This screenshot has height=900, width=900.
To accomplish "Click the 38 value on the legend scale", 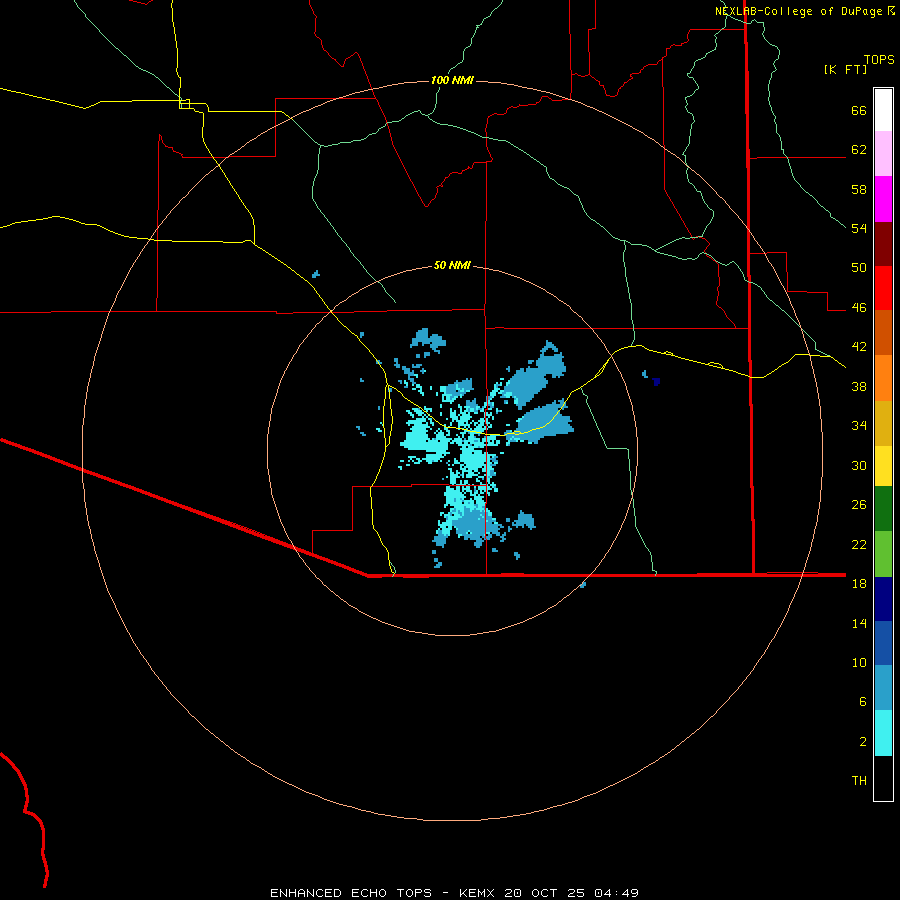I will (x=859, y=386).
